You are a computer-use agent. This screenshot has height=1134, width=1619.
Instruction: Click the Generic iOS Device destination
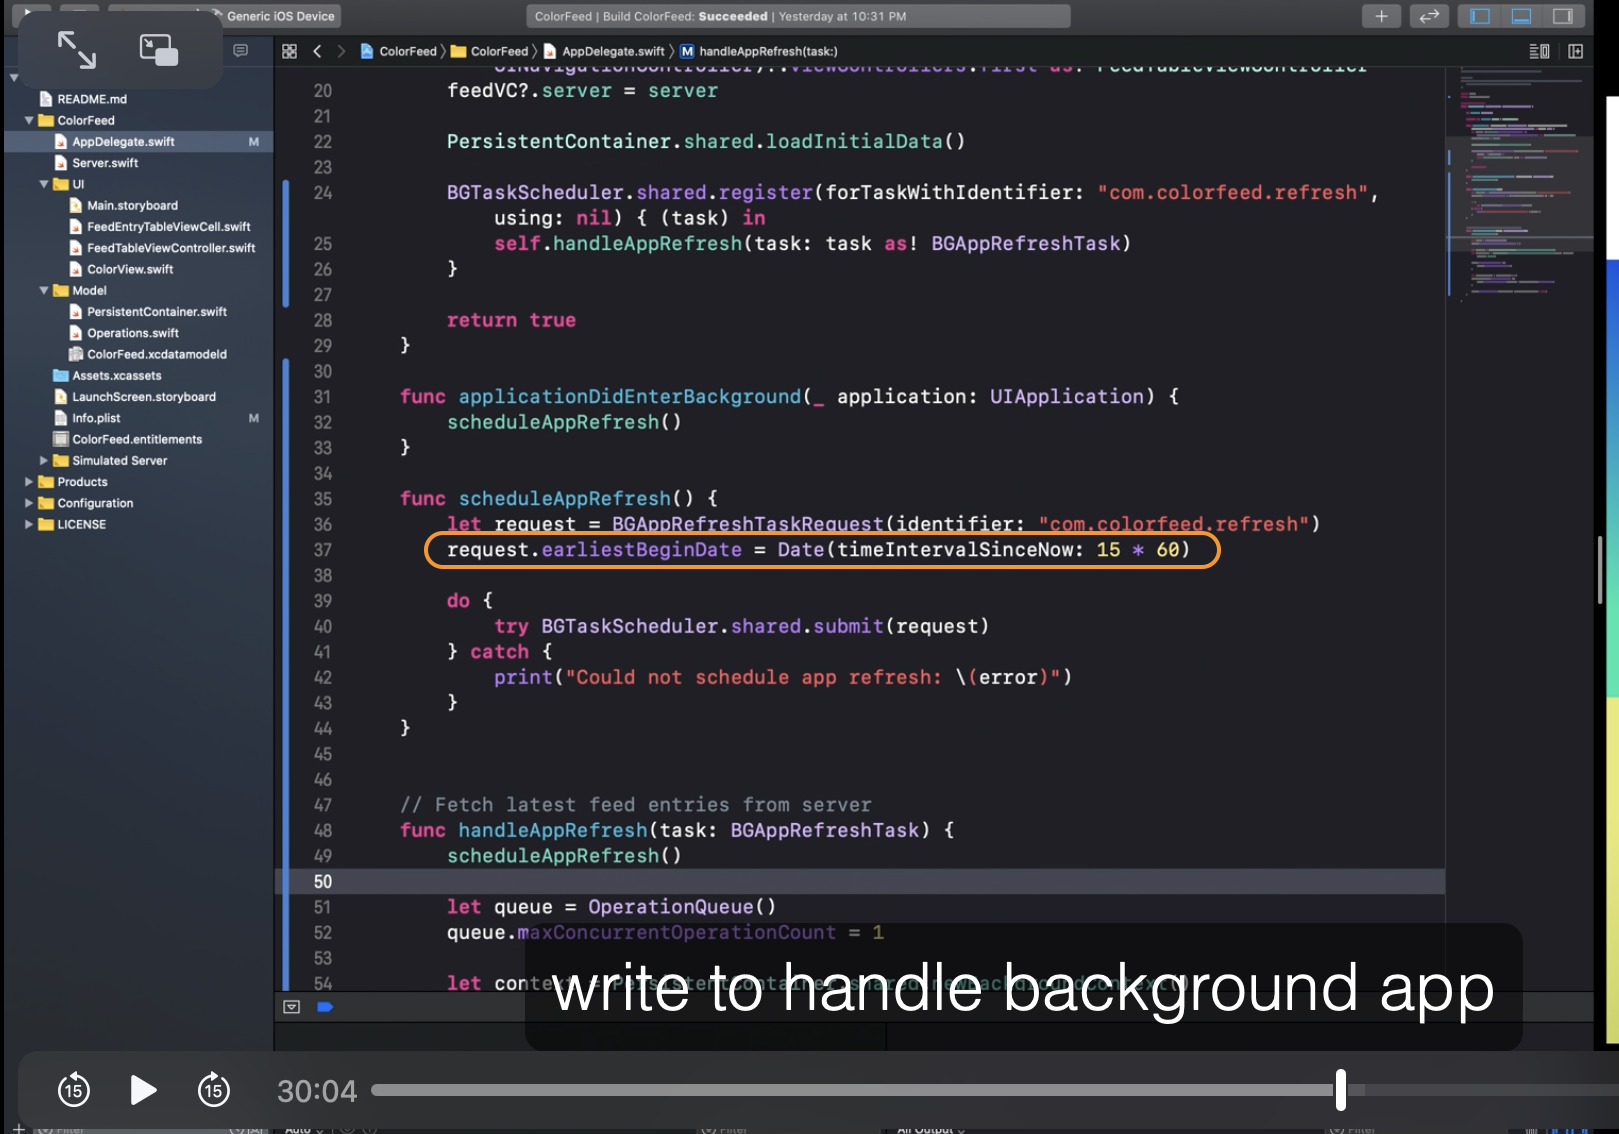[x=280, y=16]
